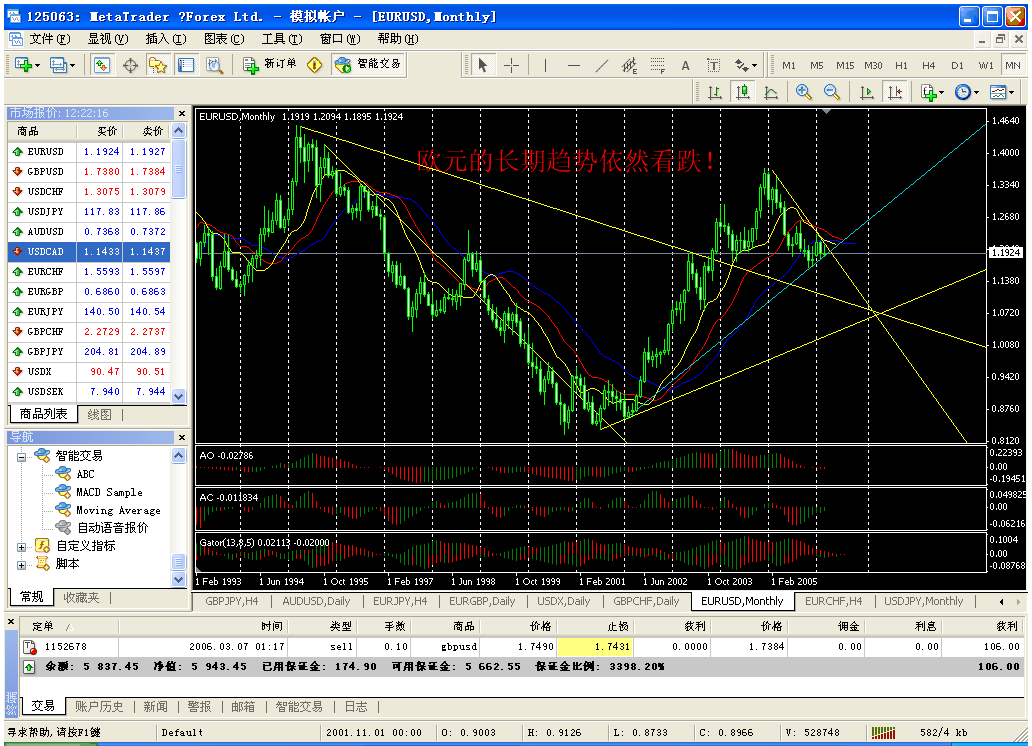Switch to the GBPJPY,H4 chart tab

(232, 601)
